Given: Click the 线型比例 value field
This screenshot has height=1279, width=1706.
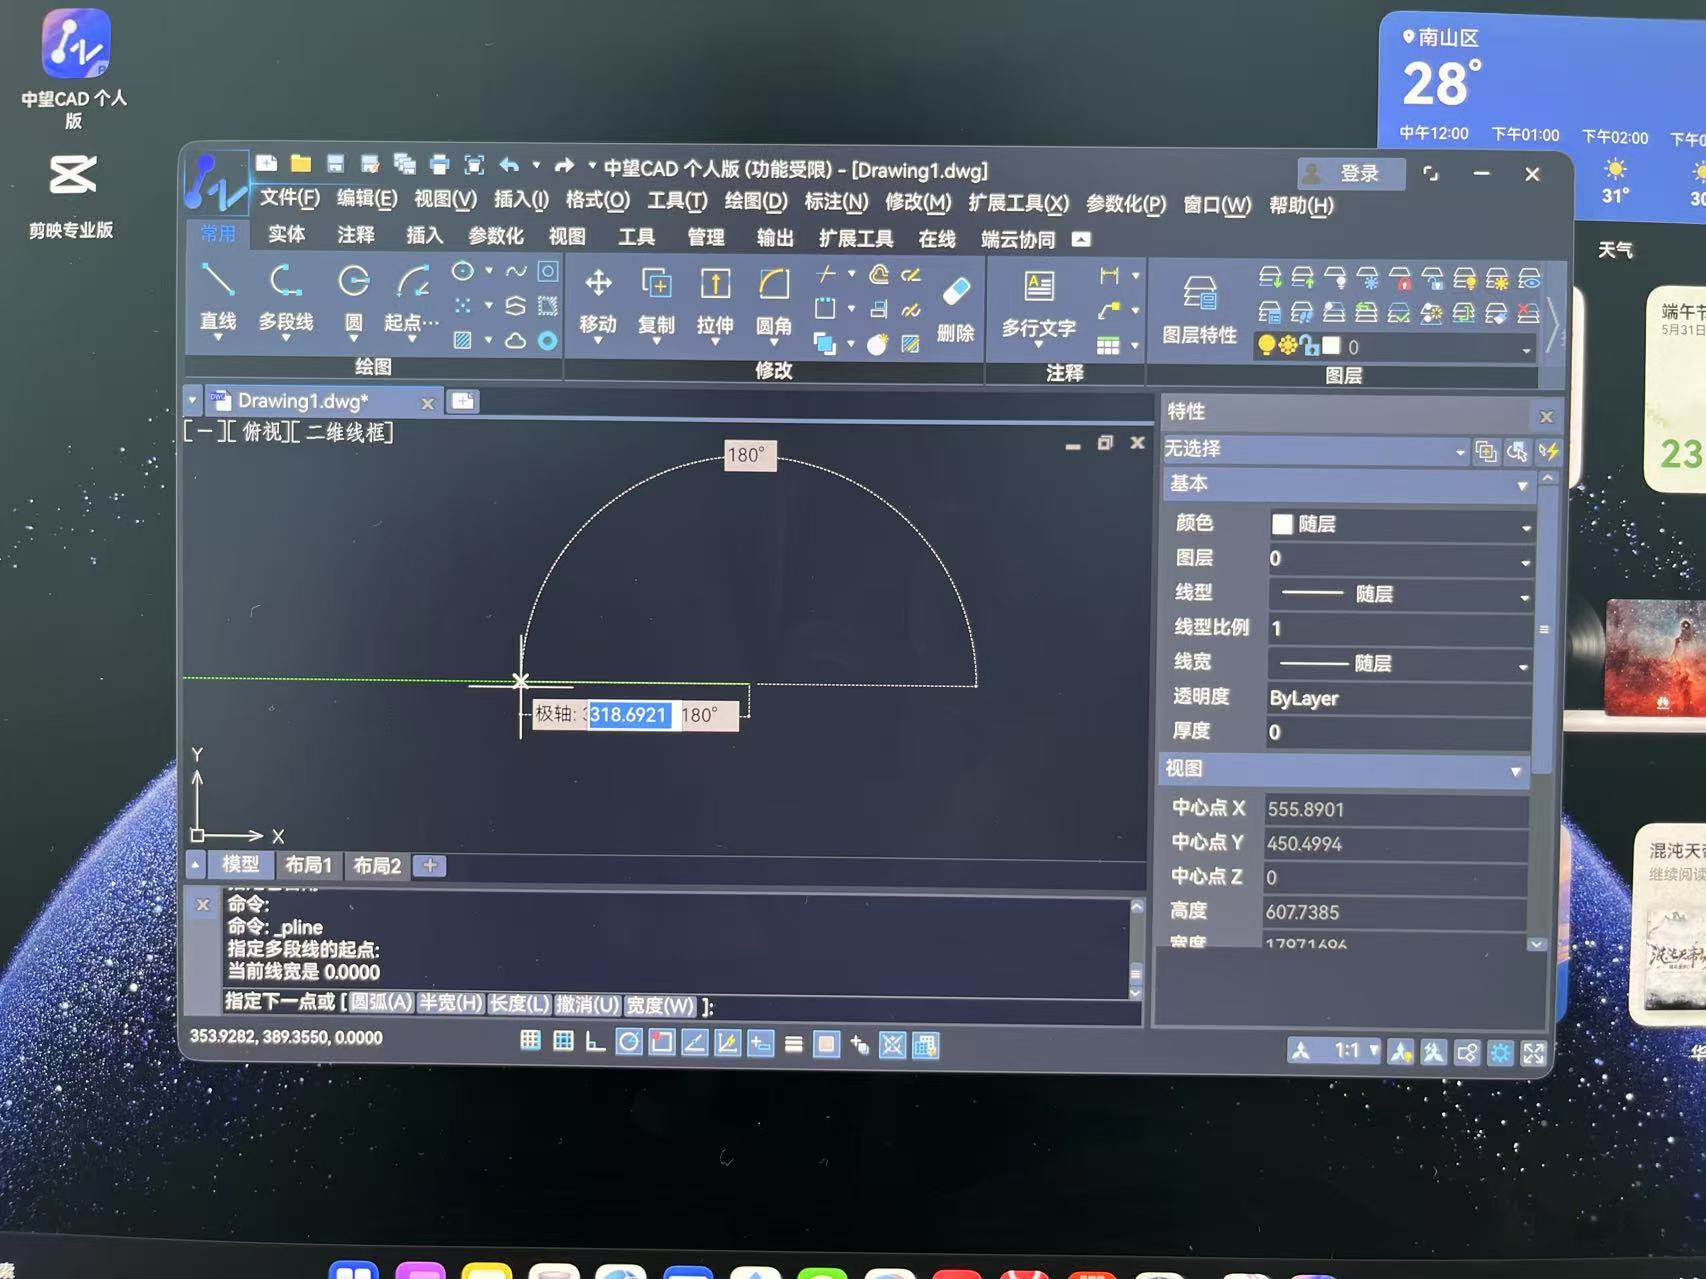Looking at the screenshot, I should pos(1399,629).
